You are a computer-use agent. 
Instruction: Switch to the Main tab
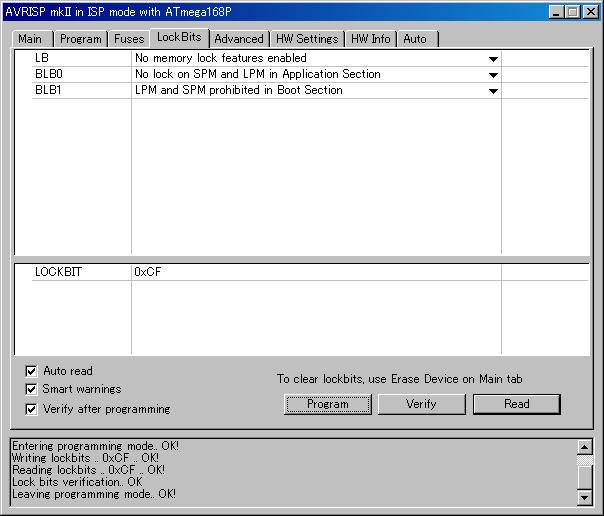[x=32, y=39]
